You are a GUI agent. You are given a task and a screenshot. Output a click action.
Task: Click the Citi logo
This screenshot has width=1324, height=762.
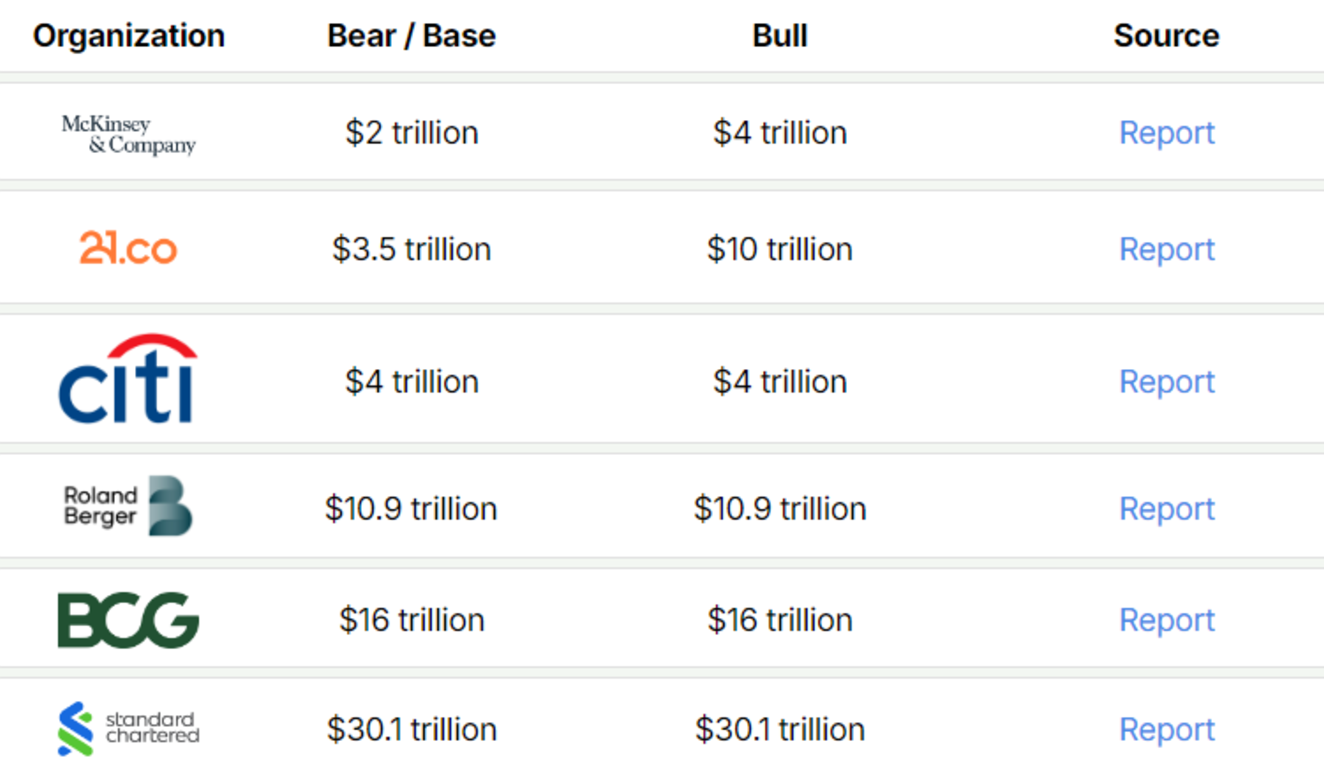[128, 379]
